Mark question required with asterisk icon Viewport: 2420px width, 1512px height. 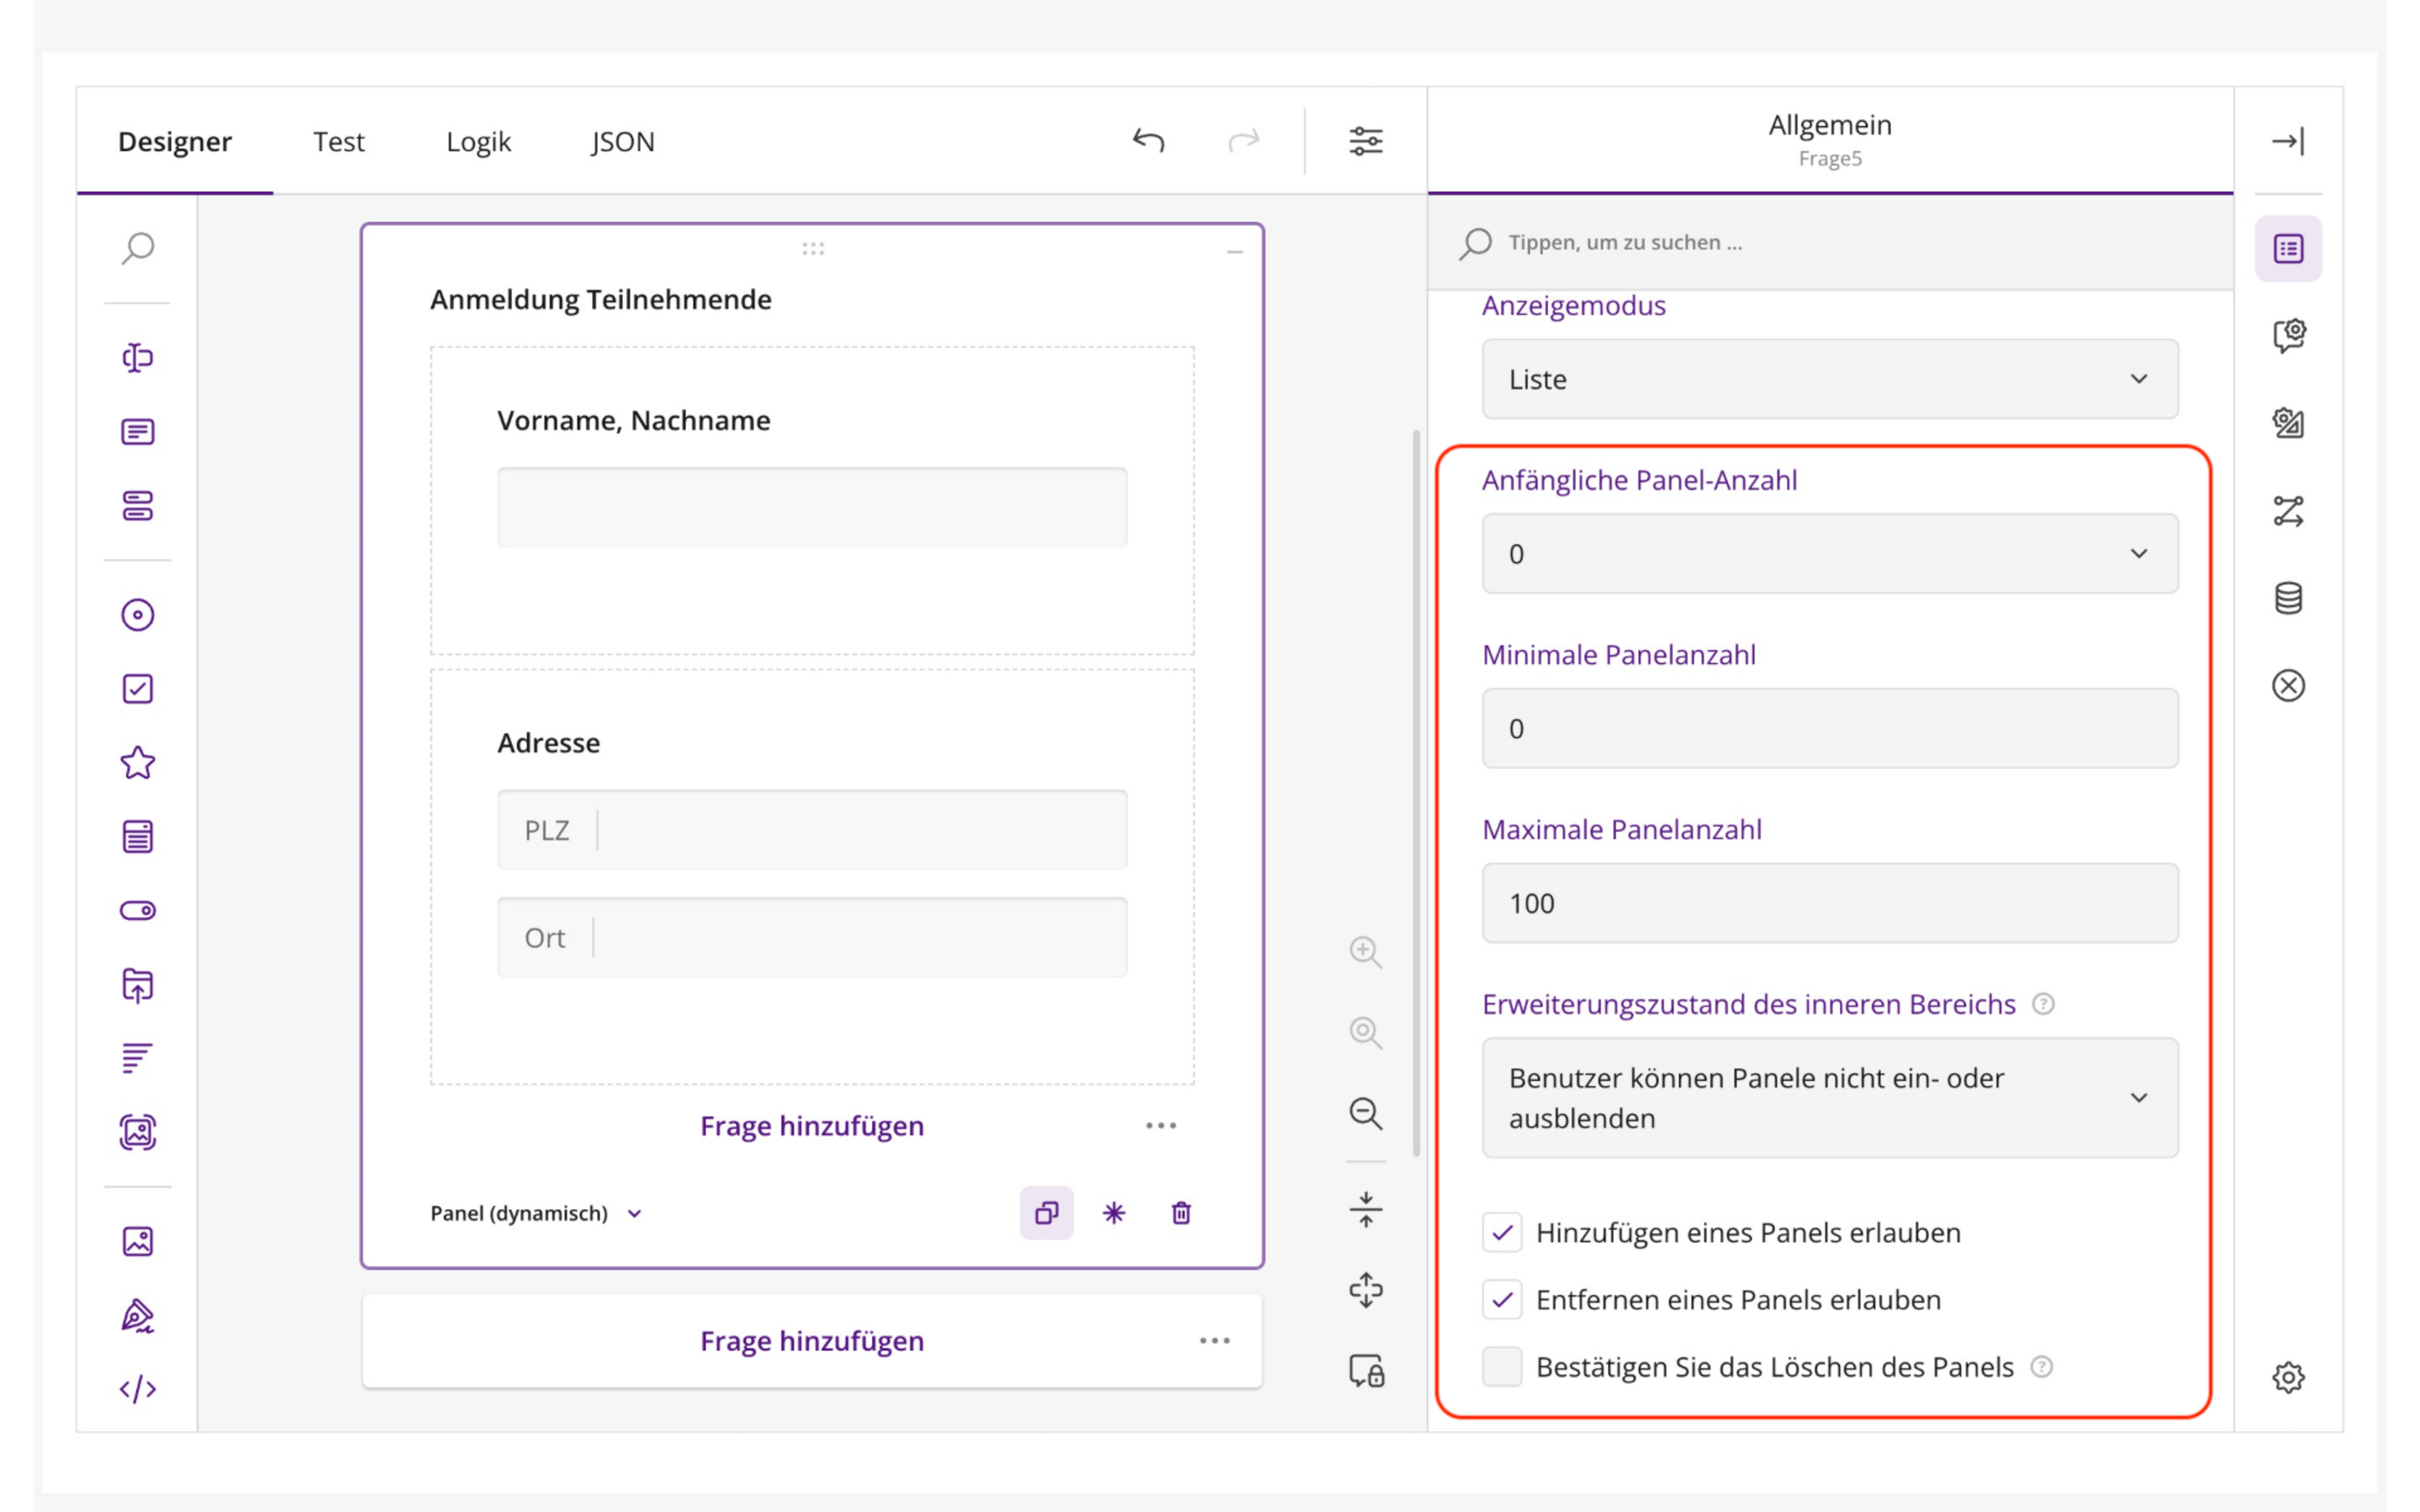coord(1114,1213)
